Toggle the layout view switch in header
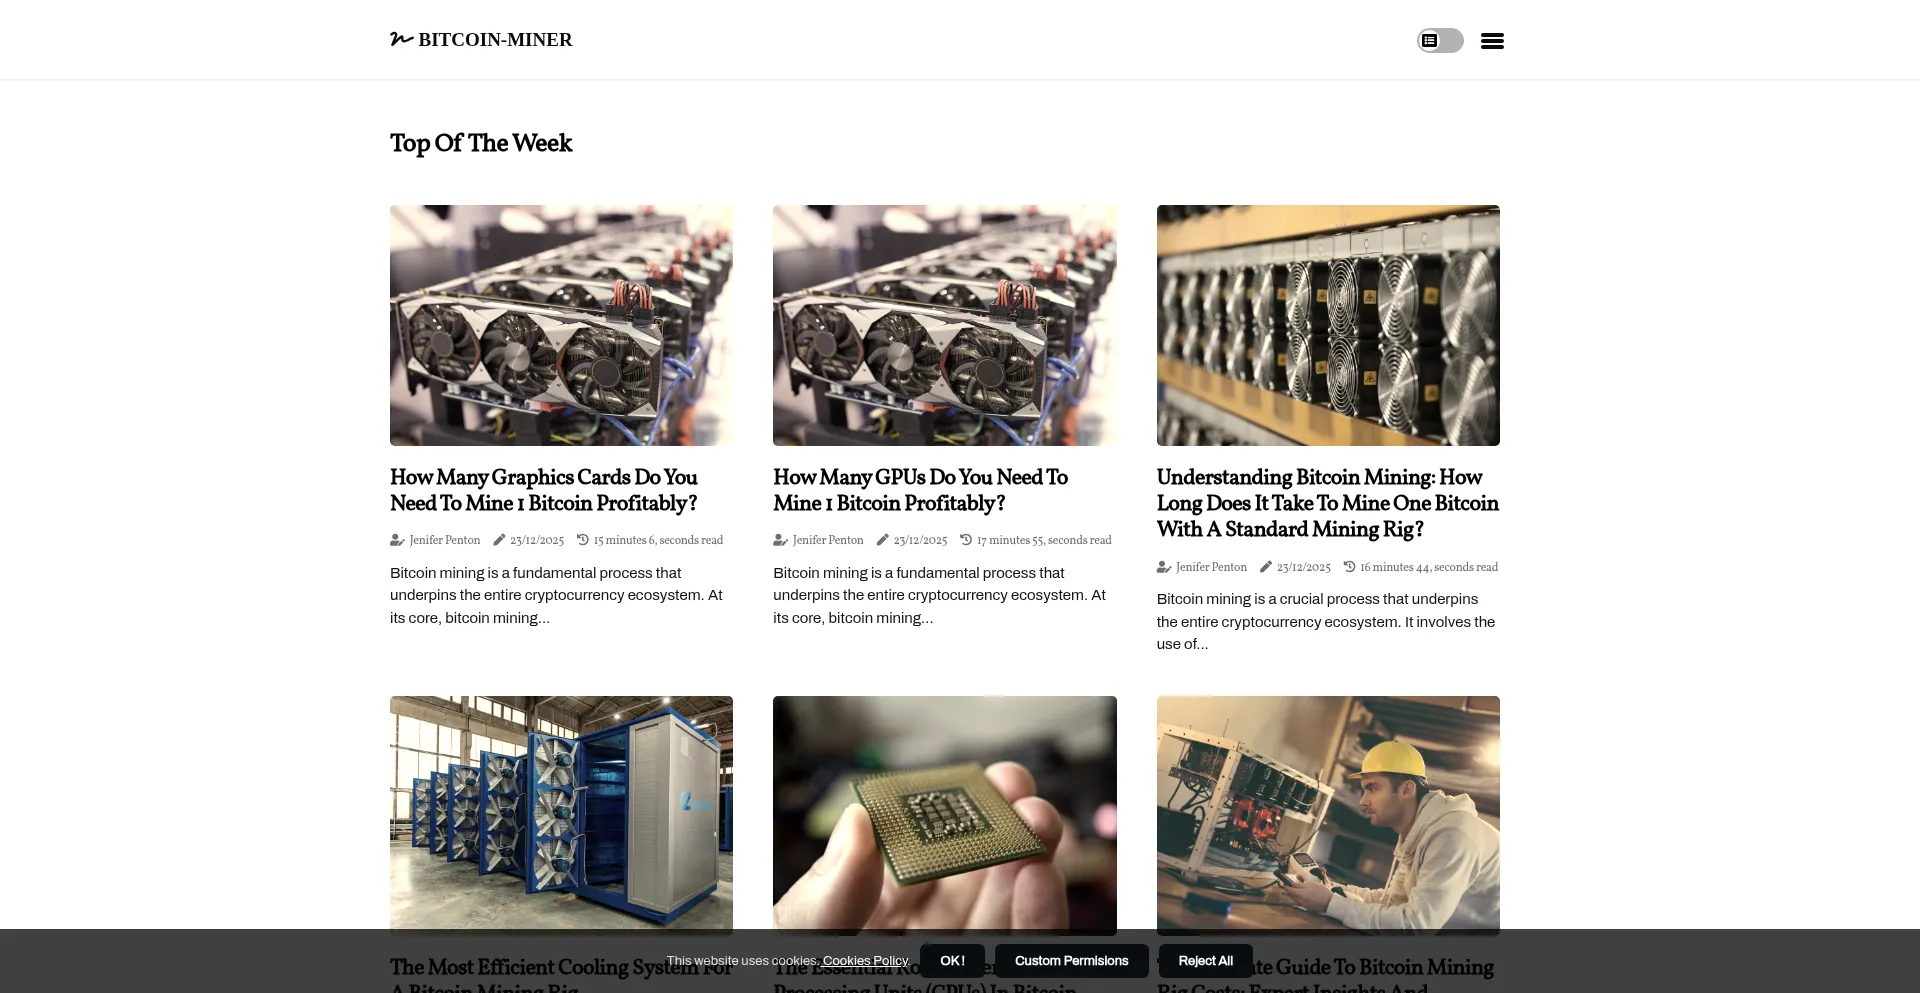 [x=1440, y=40]
